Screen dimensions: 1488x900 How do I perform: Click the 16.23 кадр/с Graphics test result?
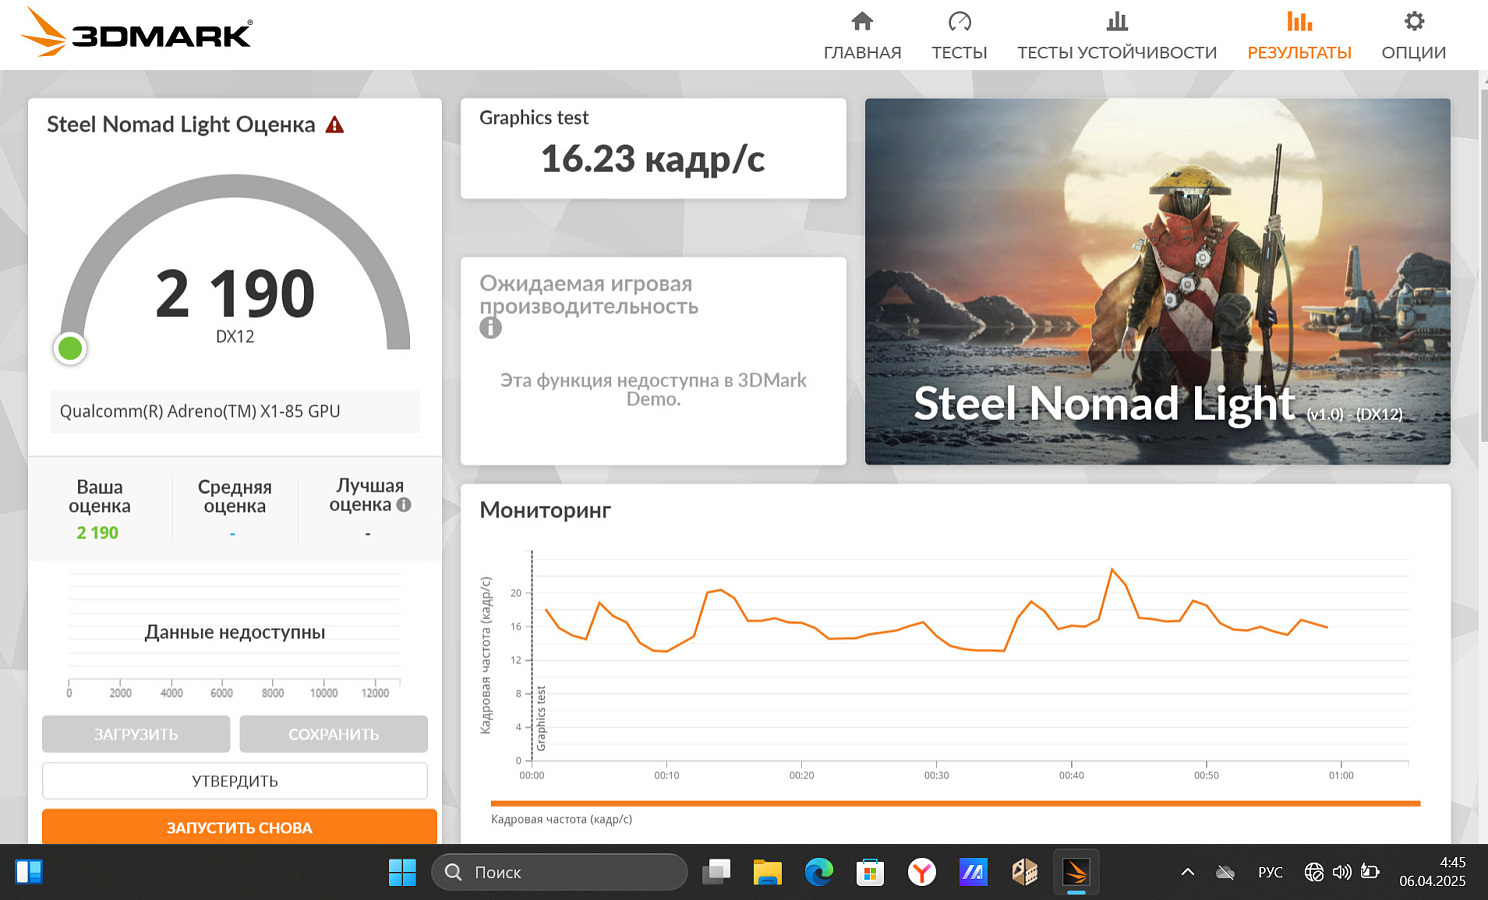click(653, 159)
